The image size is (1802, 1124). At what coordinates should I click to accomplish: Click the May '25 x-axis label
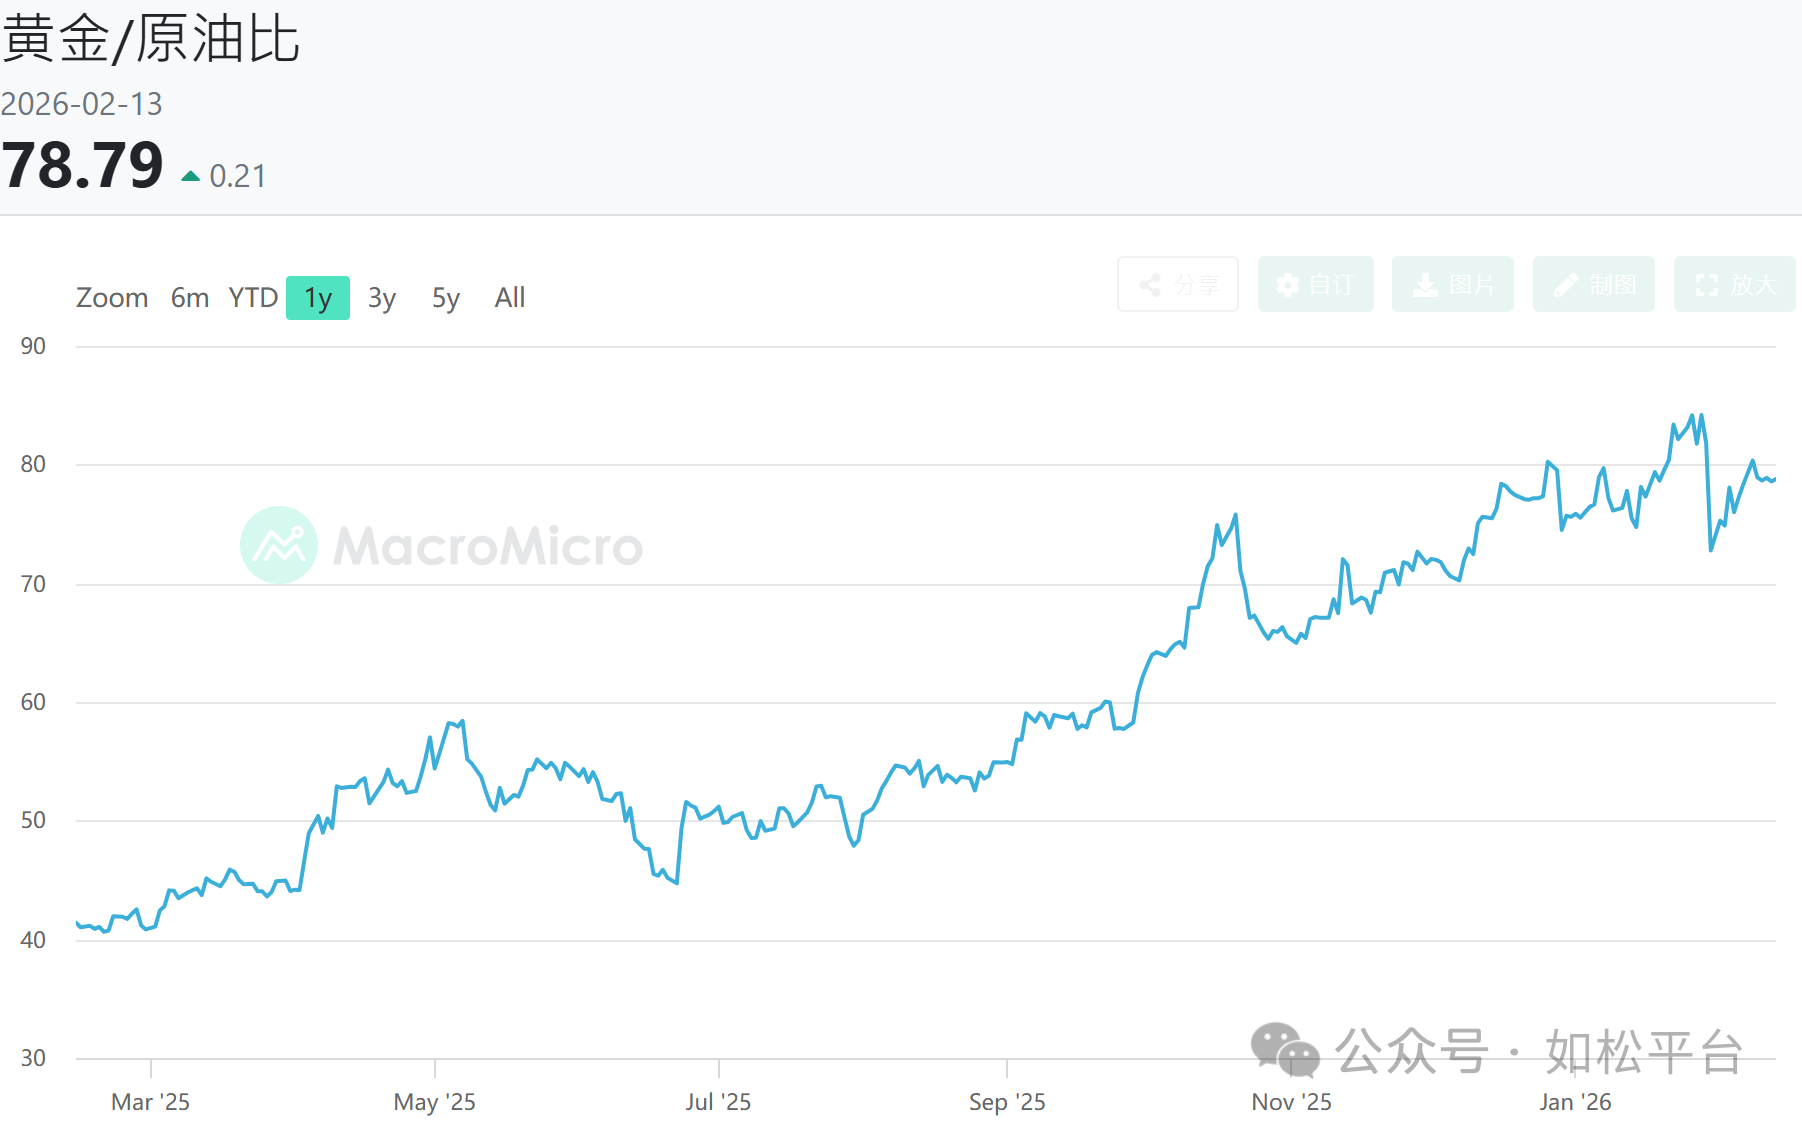pyautogui.click(x=434, y=1102)
